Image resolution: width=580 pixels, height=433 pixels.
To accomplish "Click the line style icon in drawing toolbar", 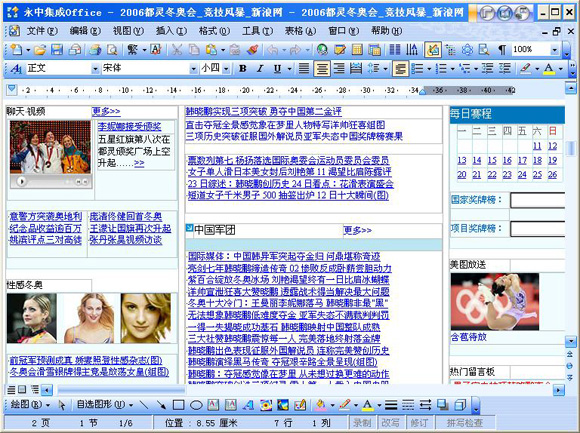I will [x=391, y=405].
